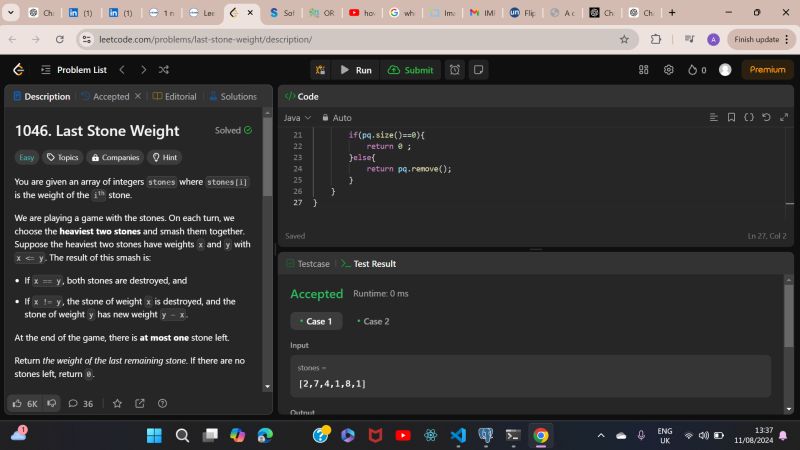Share the problem link icon

pyautogui.click(x=140, y=404)
